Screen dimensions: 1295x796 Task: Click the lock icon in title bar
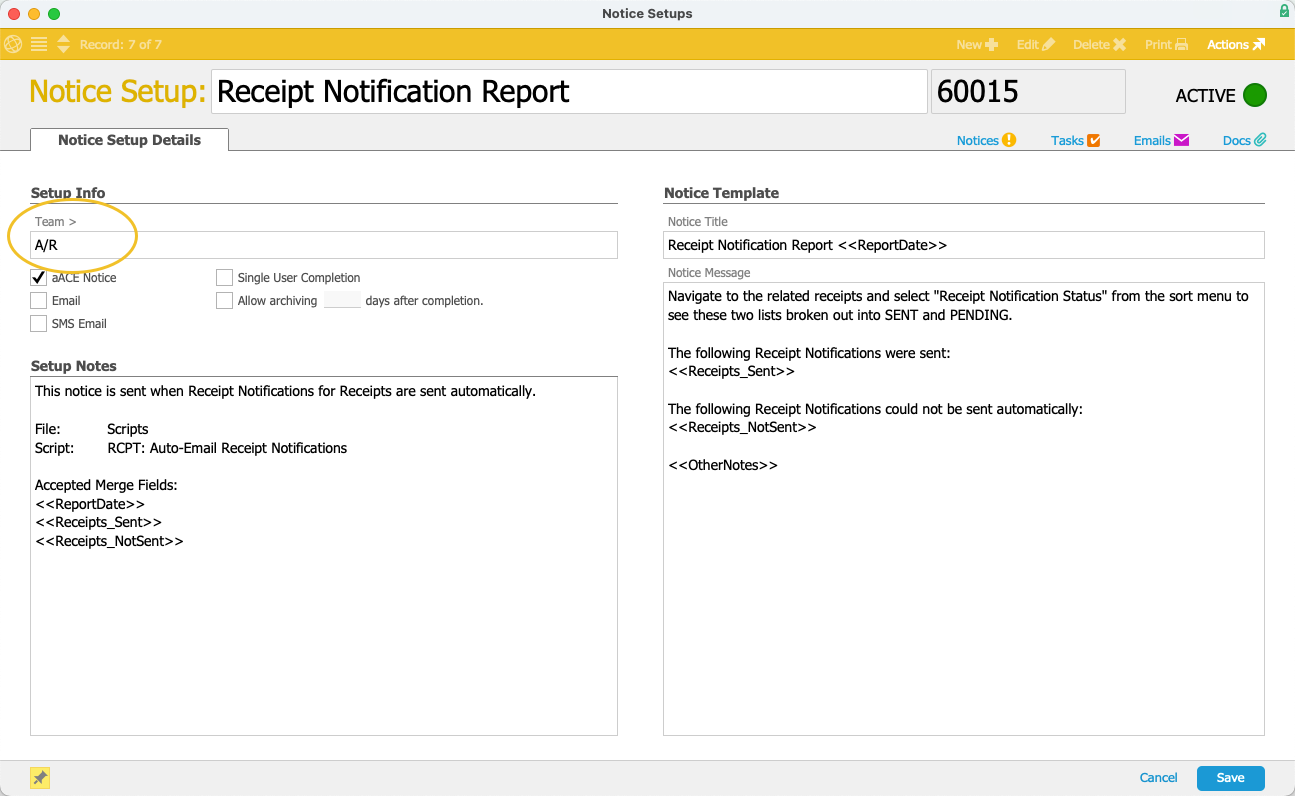coord(1284,11)
